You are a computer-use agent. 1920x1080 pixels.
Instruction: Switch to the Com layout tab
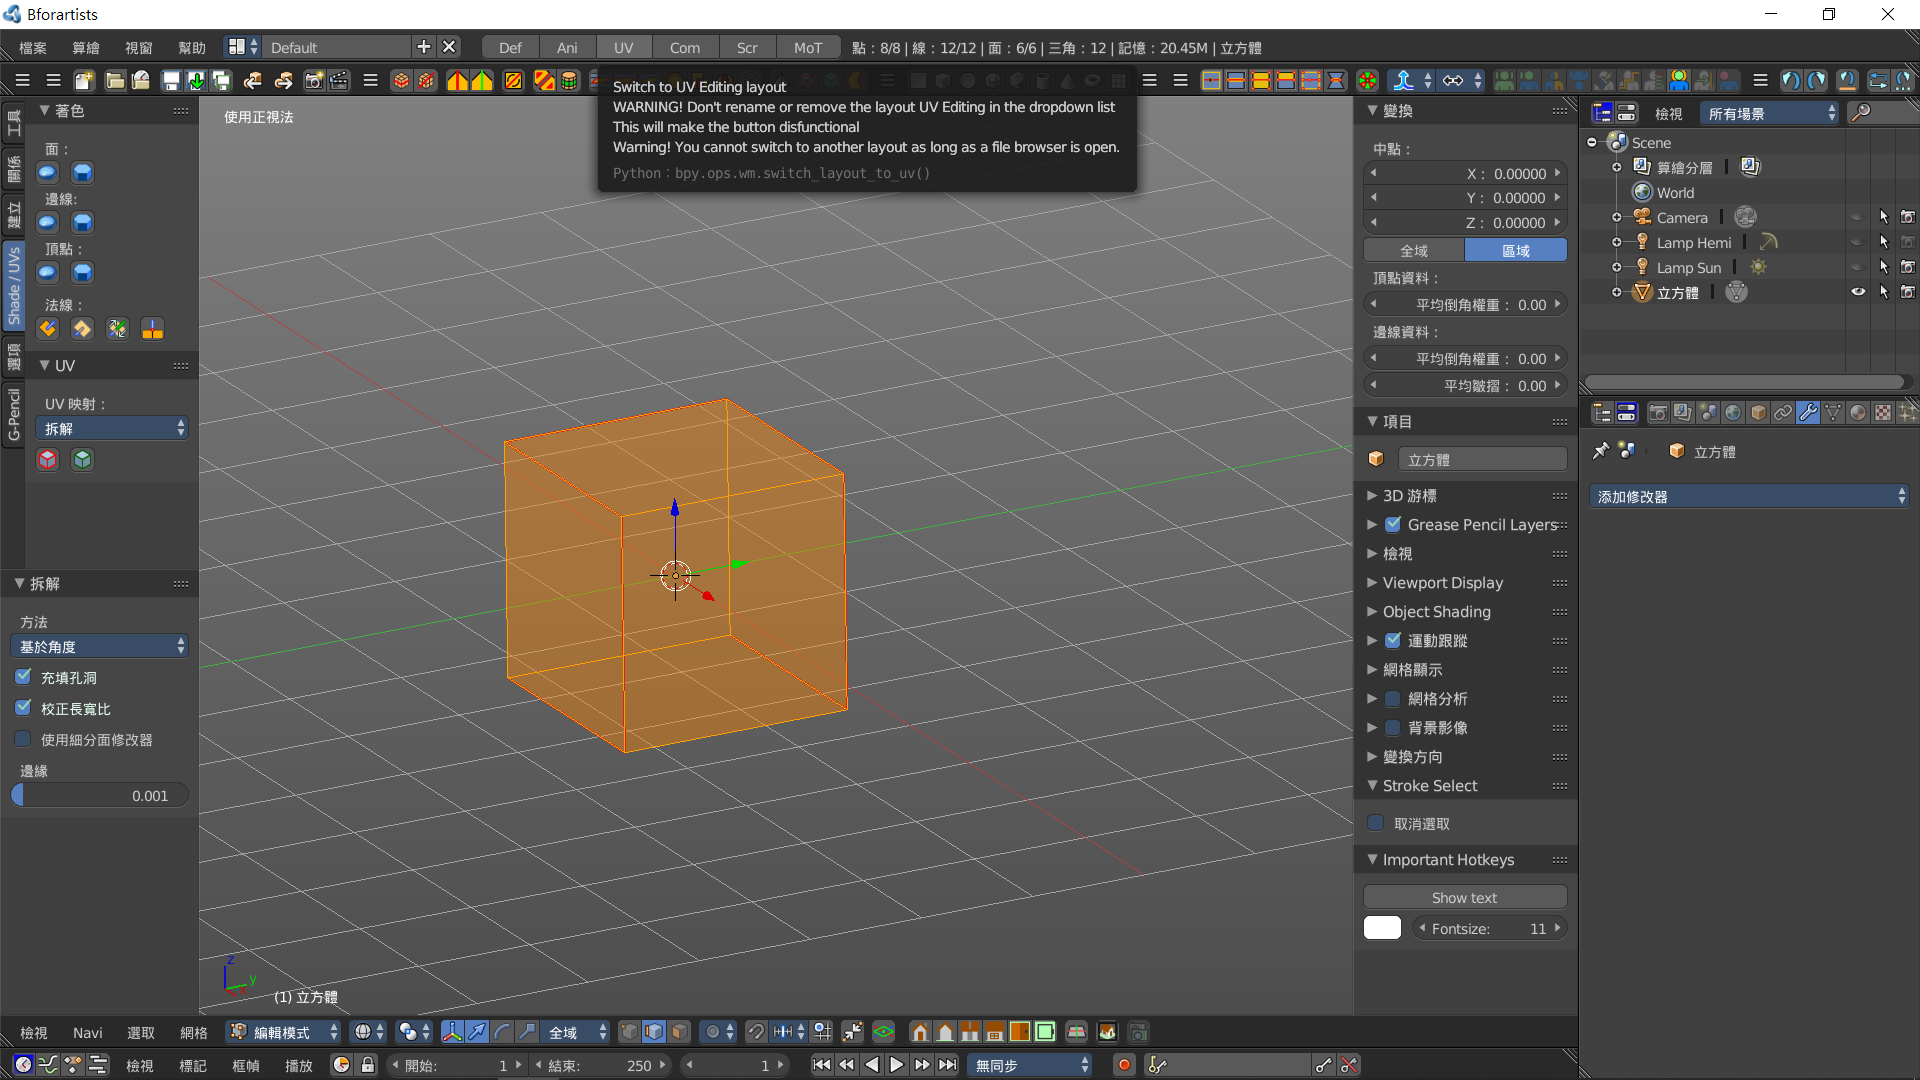coord(685,47)
